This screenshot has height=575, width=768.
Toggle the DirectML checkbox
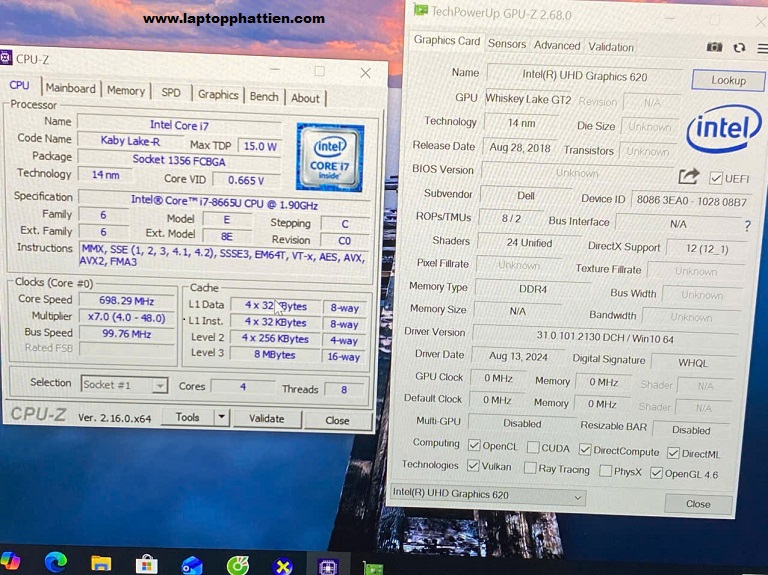(x=673, y=453)
